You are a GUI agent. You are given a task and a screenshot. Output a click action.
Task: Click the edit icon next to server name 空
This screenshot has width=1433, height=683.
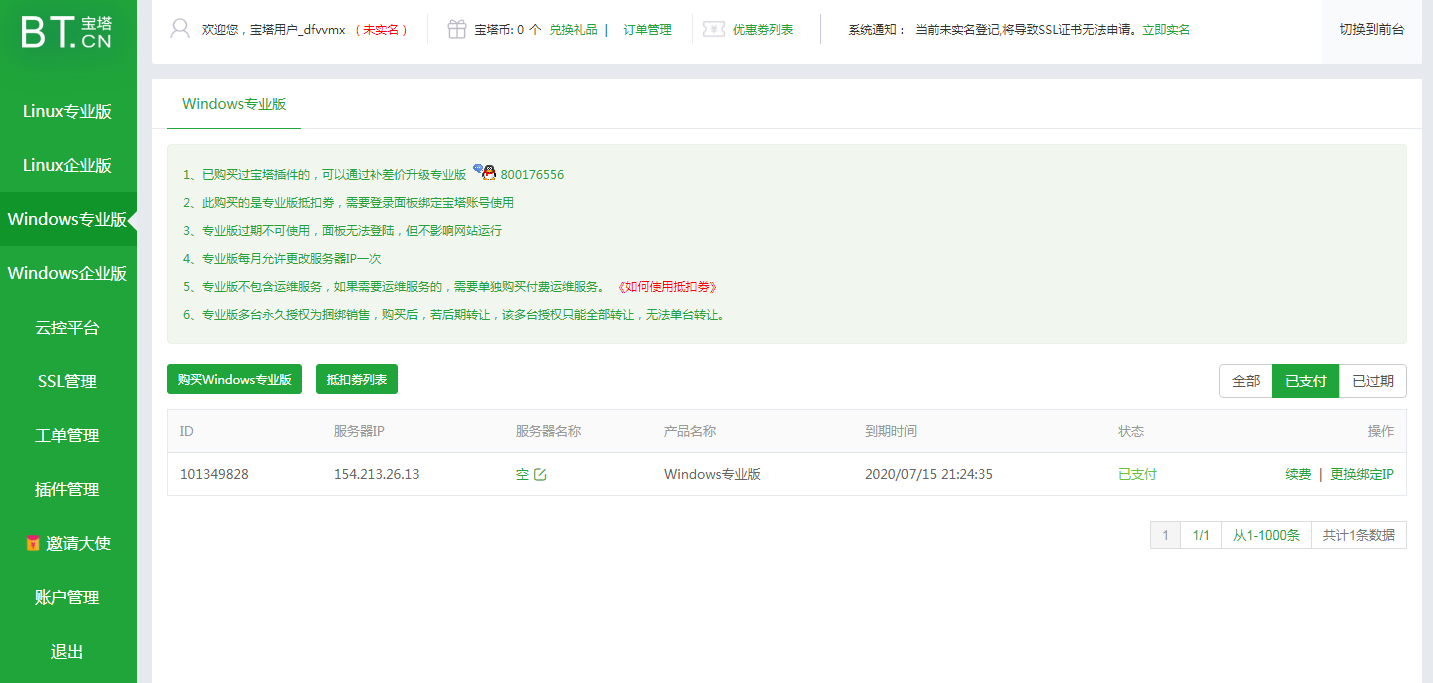click(x=540, y=474)
